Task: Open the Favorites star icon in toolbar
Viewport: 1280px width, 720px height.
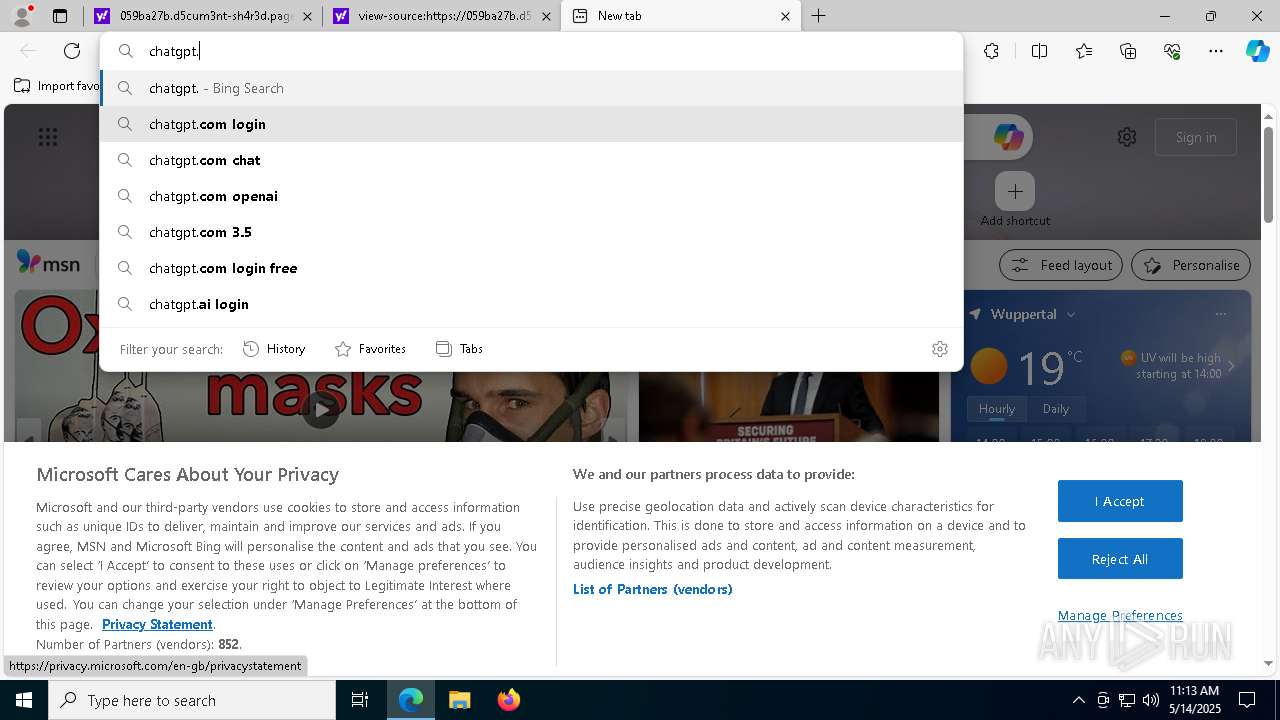Action: tap(1084, 51)
